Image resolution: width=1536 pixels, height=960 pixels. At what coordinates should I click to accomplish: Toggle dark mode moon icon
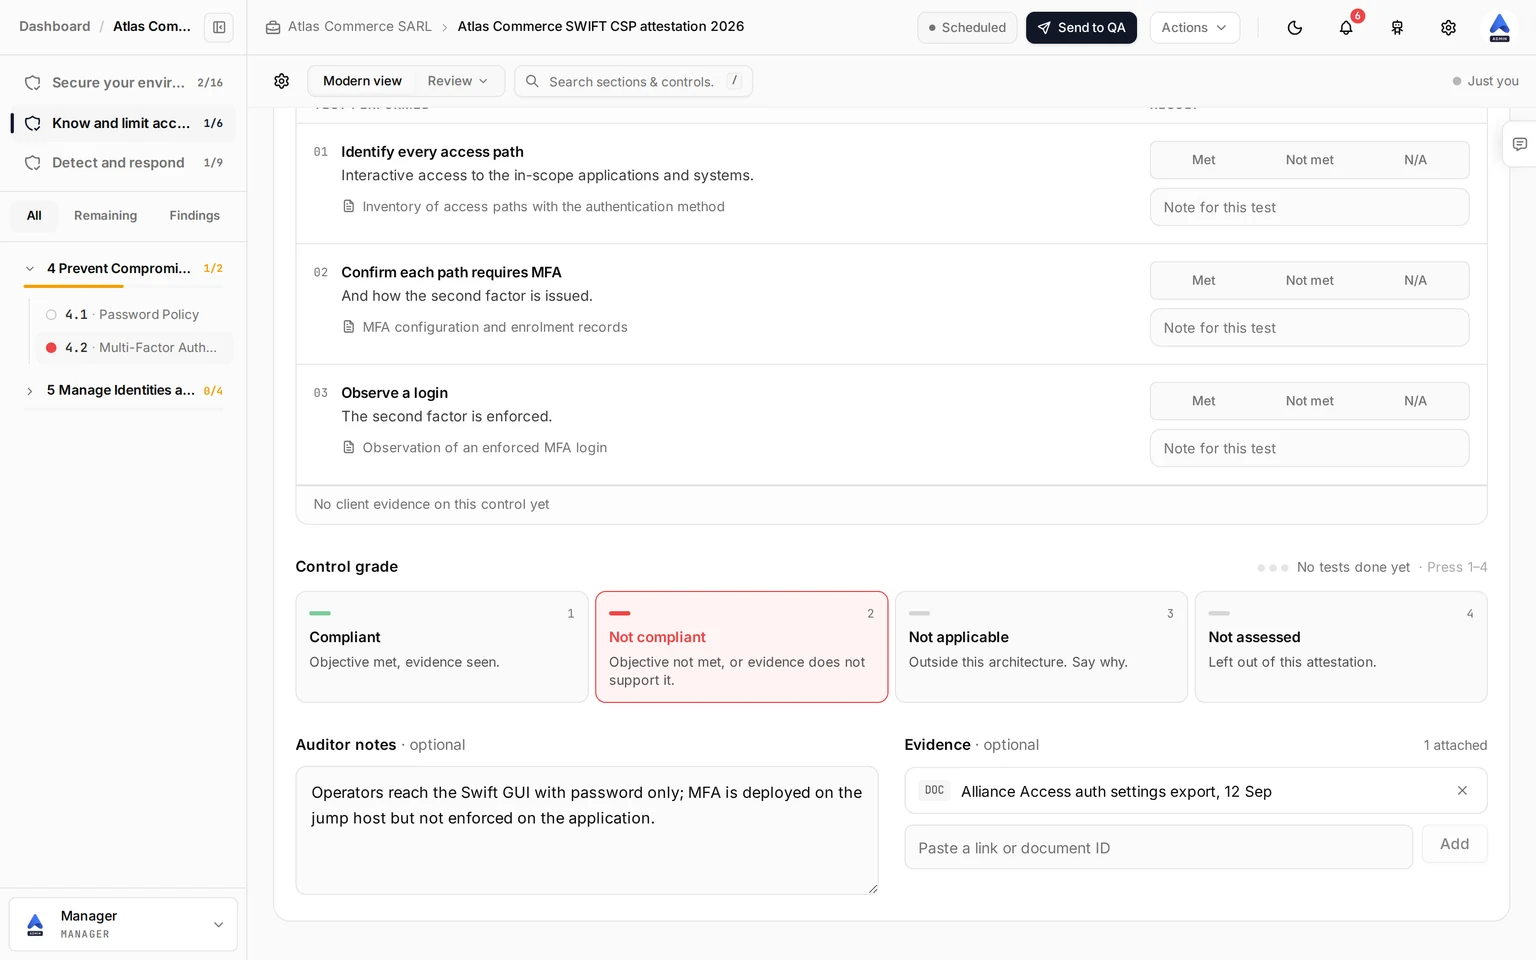(1294, 28)
